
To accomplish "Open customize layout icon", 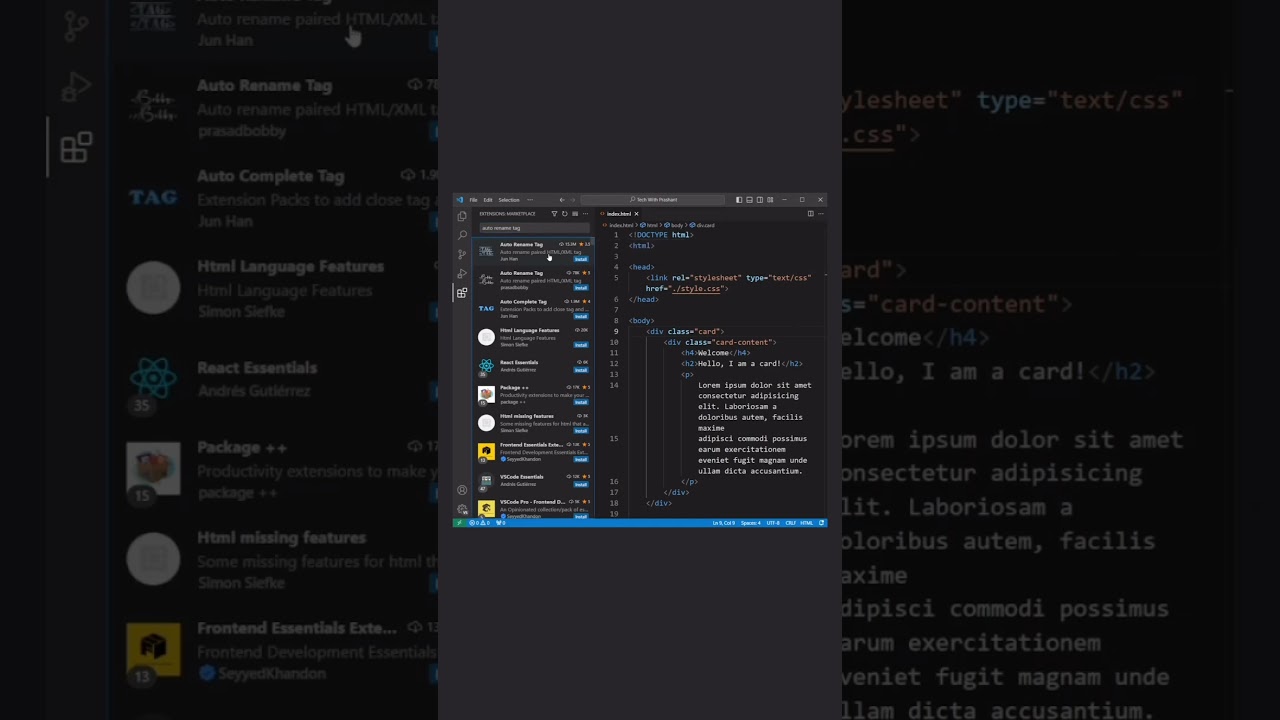I will tap(770, 200).
